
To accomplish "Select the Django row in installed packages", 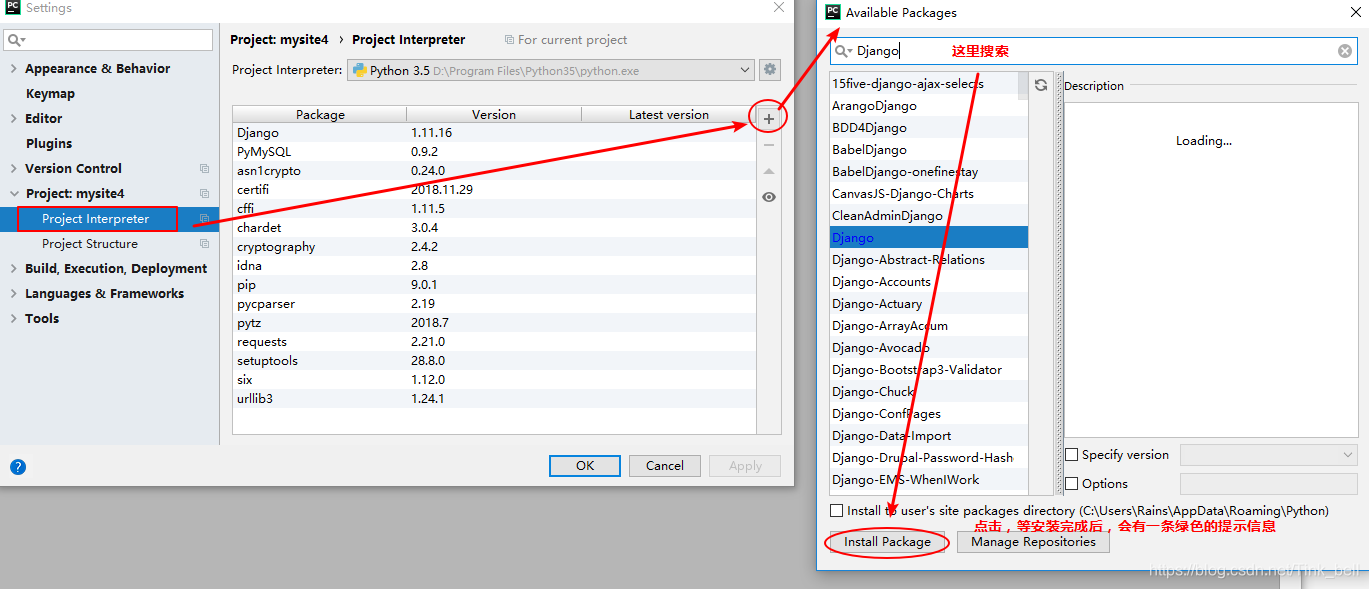I will pyautogui.click(x=494, y=133).
